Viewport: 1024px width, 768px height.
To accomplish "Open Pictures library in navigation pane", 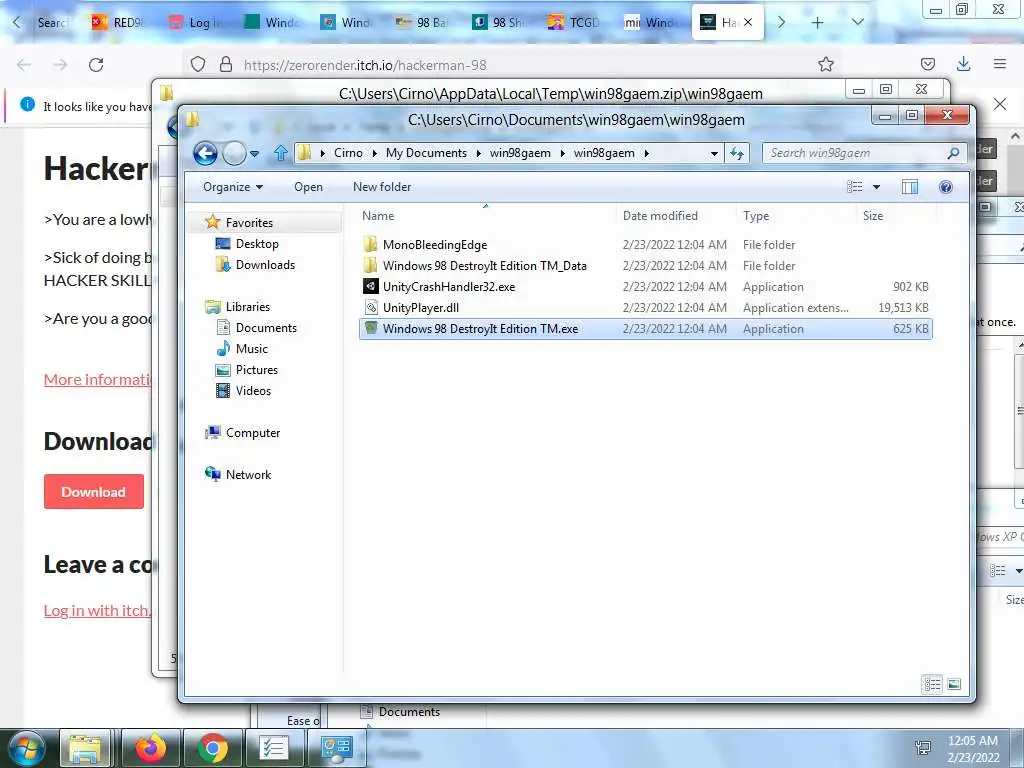I will tap(257, 370).
